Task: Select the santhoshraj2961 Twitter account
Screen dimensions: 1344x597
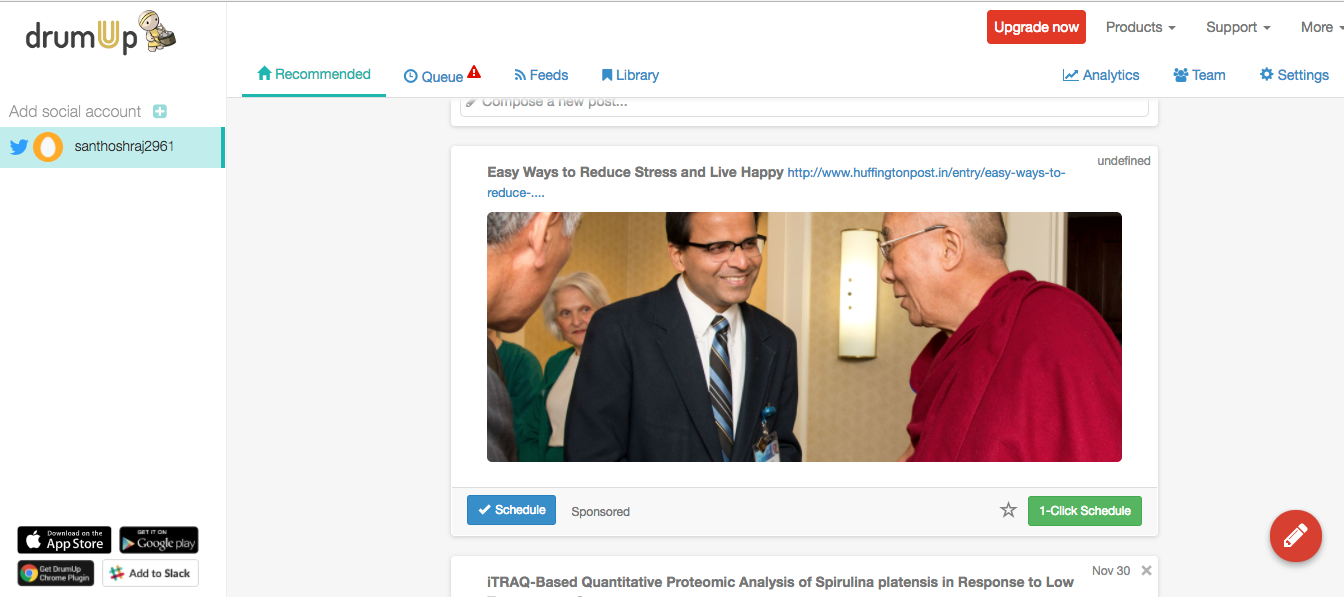Action: [112, 147]
